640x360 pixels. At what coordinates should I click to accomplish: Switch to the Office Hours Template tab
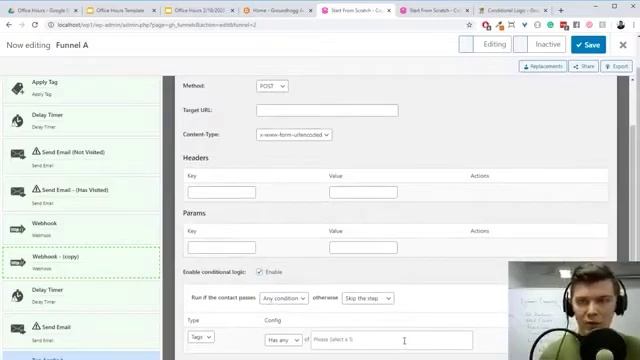coord(121,11)
